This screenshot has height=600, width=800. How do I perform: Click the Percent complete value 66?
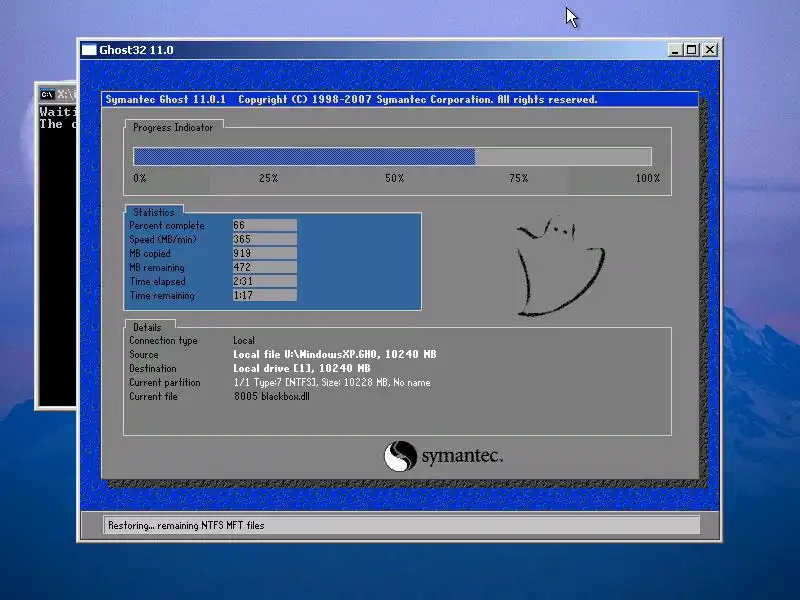(265, 225)
